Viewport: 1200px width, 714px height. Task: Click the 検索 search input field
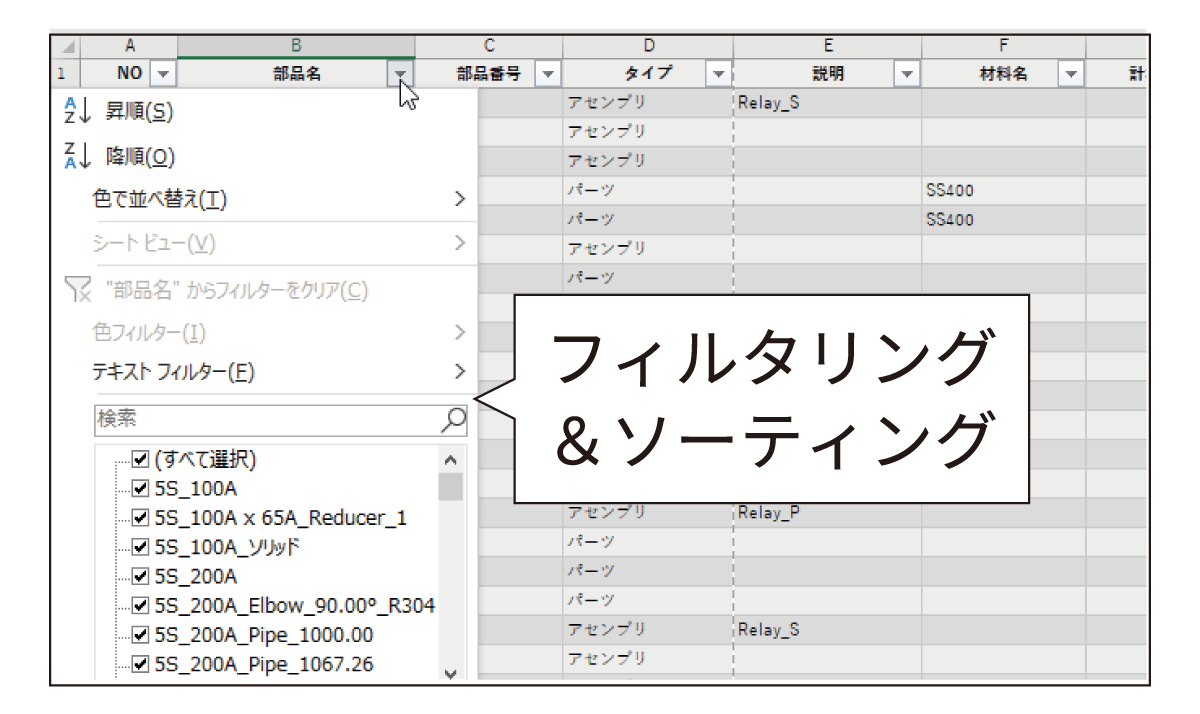265,420
